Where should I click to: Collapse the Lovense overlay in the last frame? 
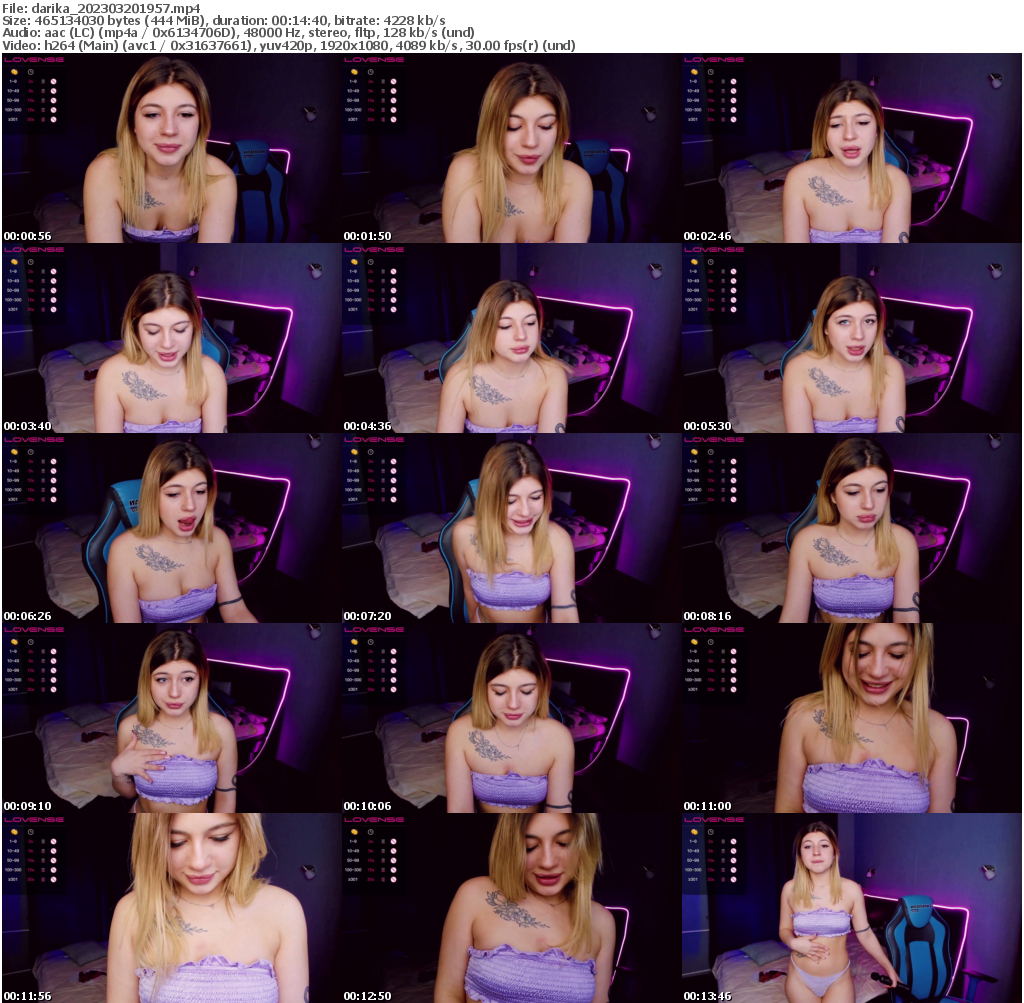coord(716,818)
